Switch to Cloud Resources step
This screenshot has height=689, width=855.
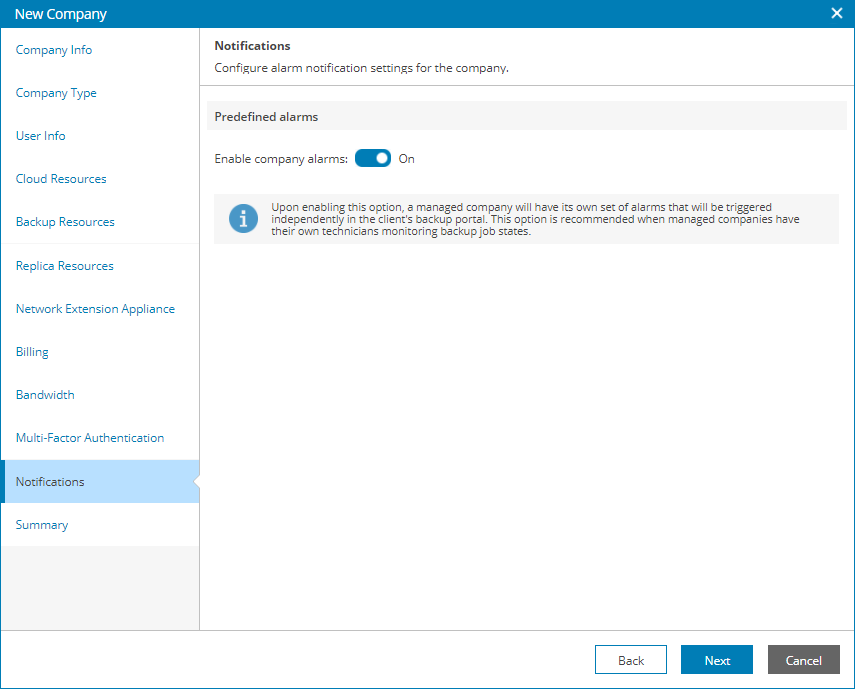pyautogui.click(x=61, y=179)
